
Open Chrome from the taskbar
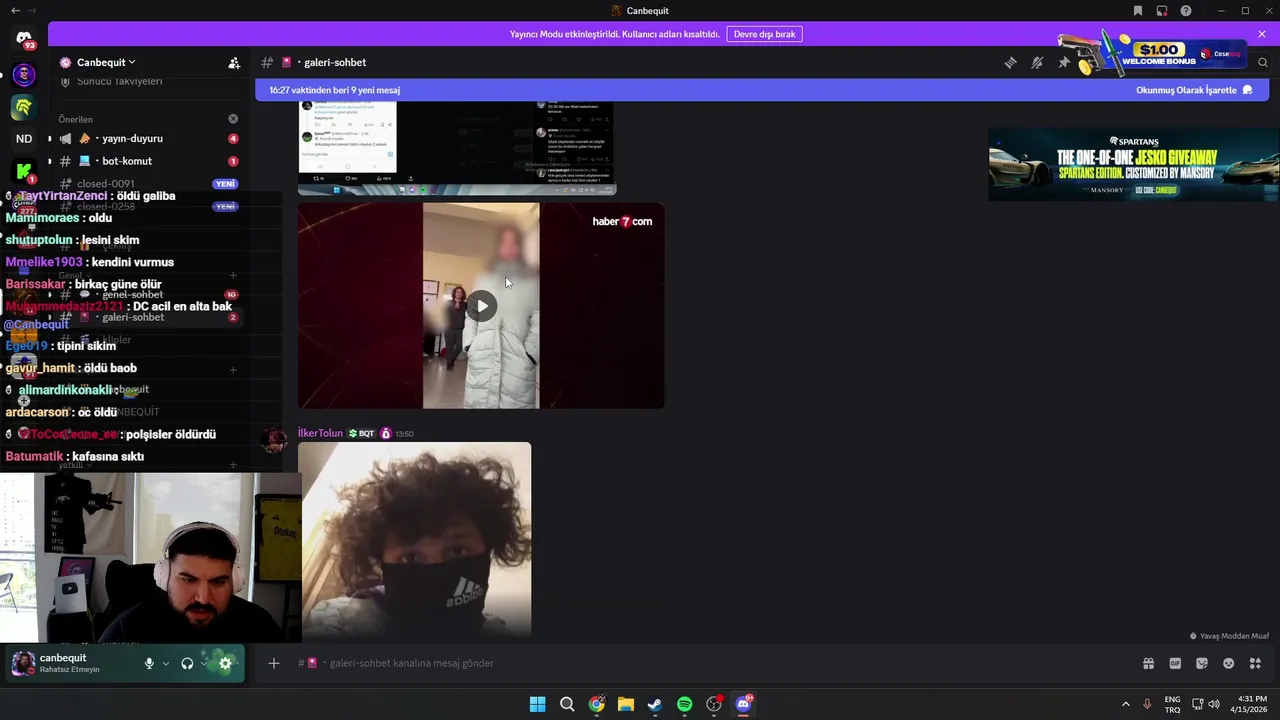(x=597, y=704)
